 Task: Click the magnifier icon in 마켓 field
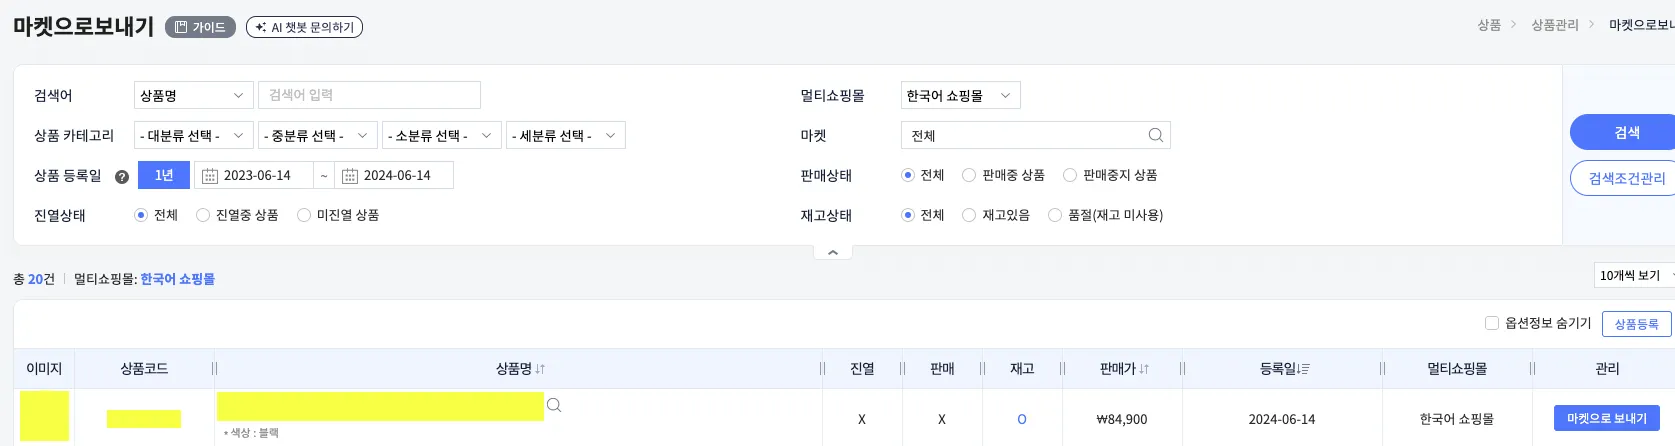click(x=1155, y=135)
